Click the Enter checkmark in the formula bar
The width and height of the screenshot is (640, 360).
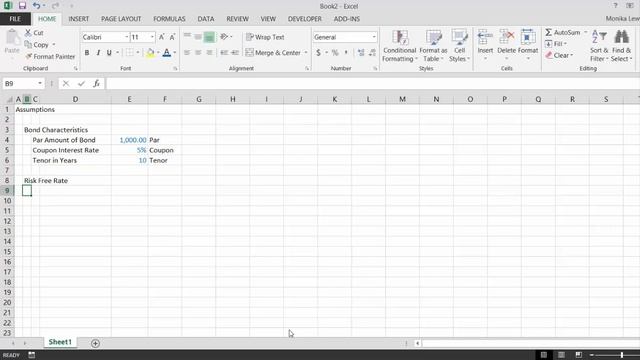tap(81, 83)
